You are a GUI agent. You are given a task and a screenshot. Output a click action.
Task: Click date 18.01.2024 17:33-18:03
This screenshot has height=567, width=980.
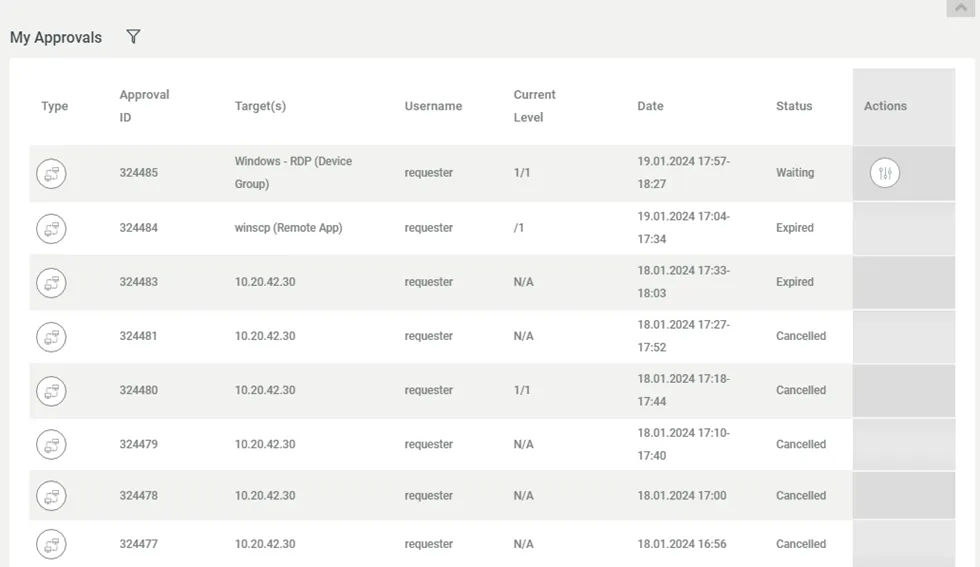(x=684, y=282)
